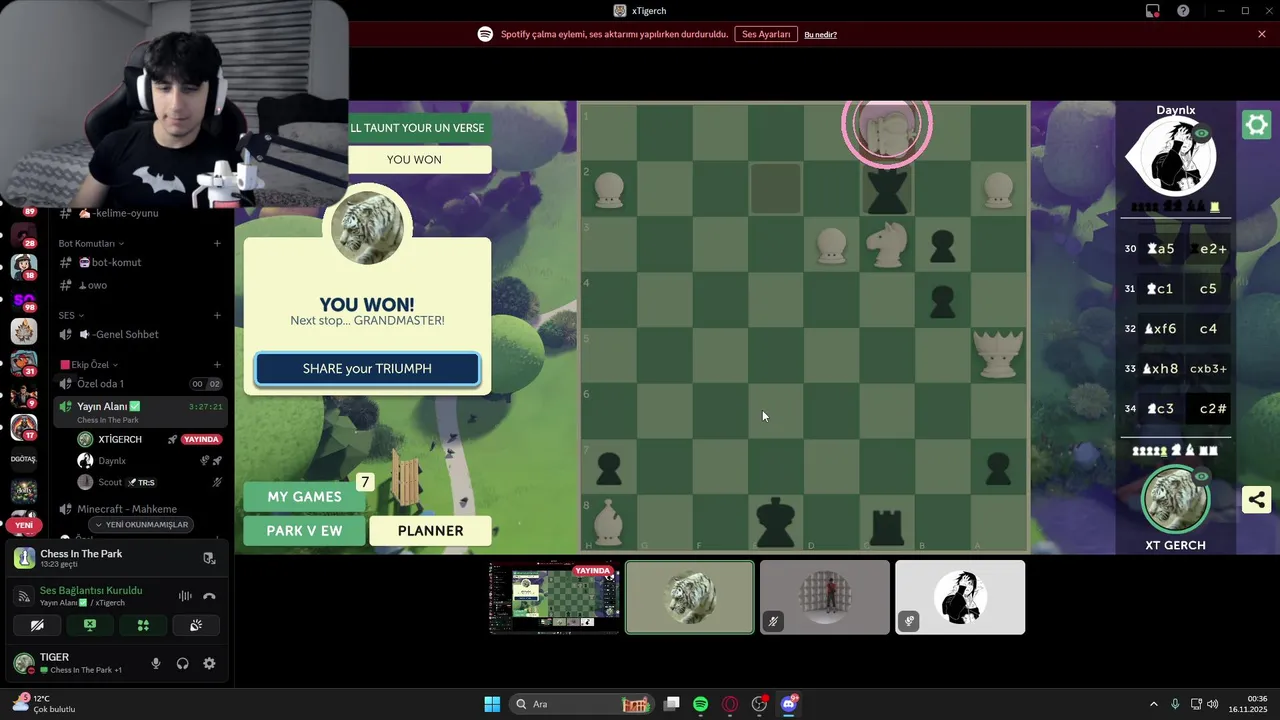This screenshot has width=1280, height=720.
Task: Click Daynlx opponent avatar
Action: pos(1176,157)
